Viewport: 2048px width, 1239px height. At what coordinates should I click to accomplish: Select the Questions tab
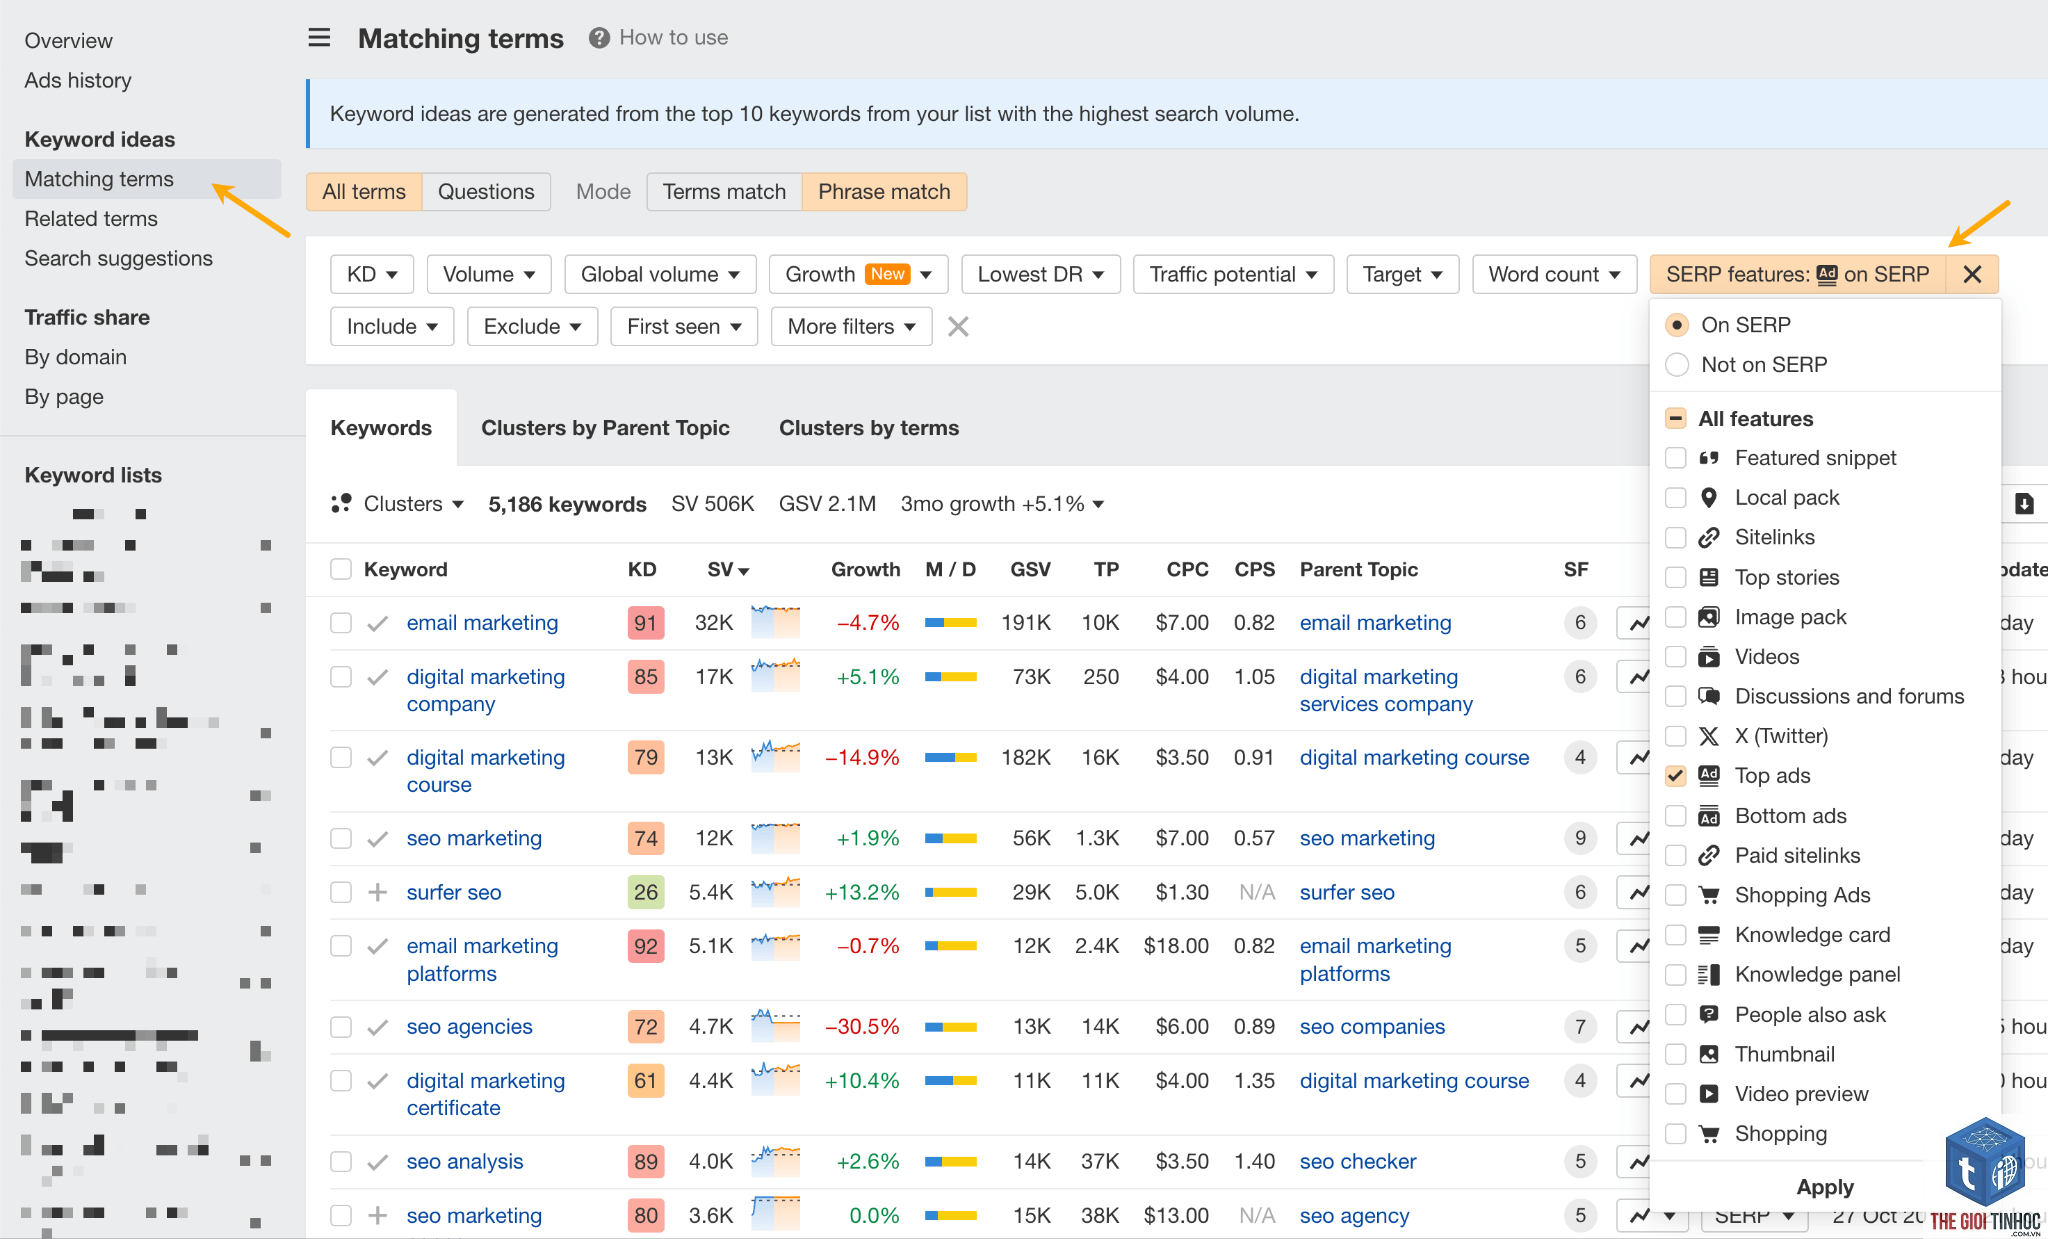[486, 192]
